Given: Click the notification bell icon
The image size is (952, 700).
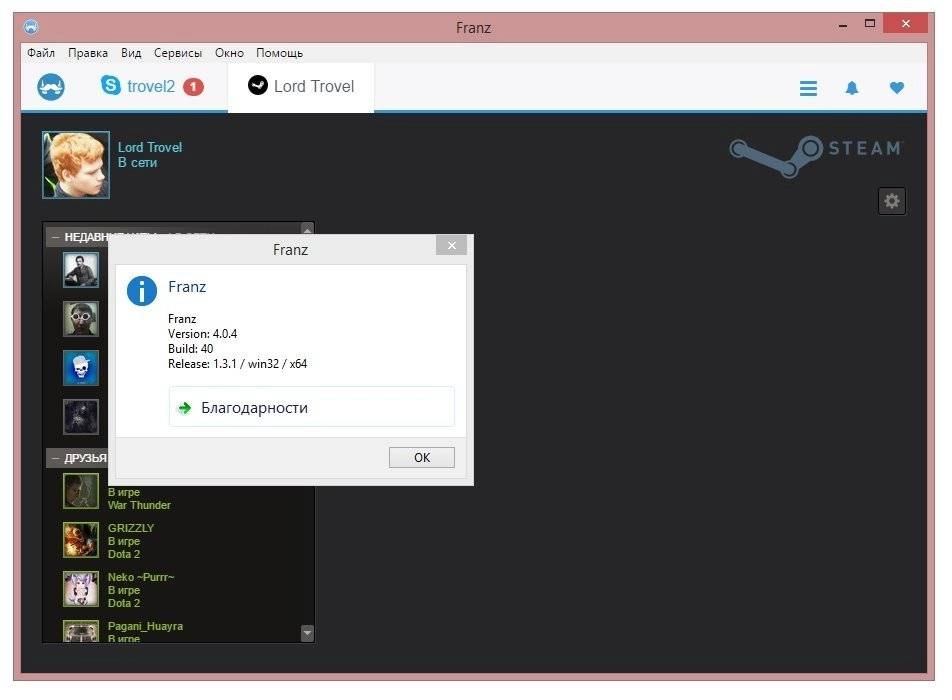Looking at the screenshot, I should pos(852,89).
